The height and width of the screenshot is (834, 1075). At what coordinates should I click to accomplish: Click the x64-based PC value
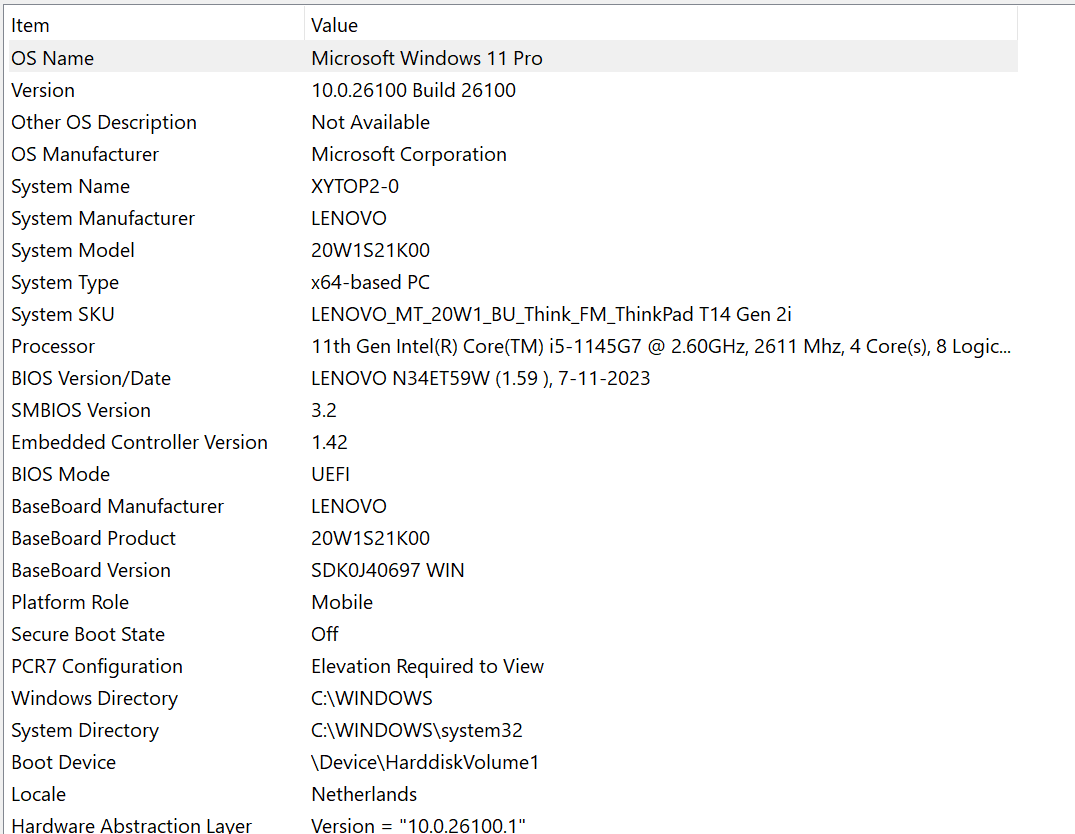370,283
